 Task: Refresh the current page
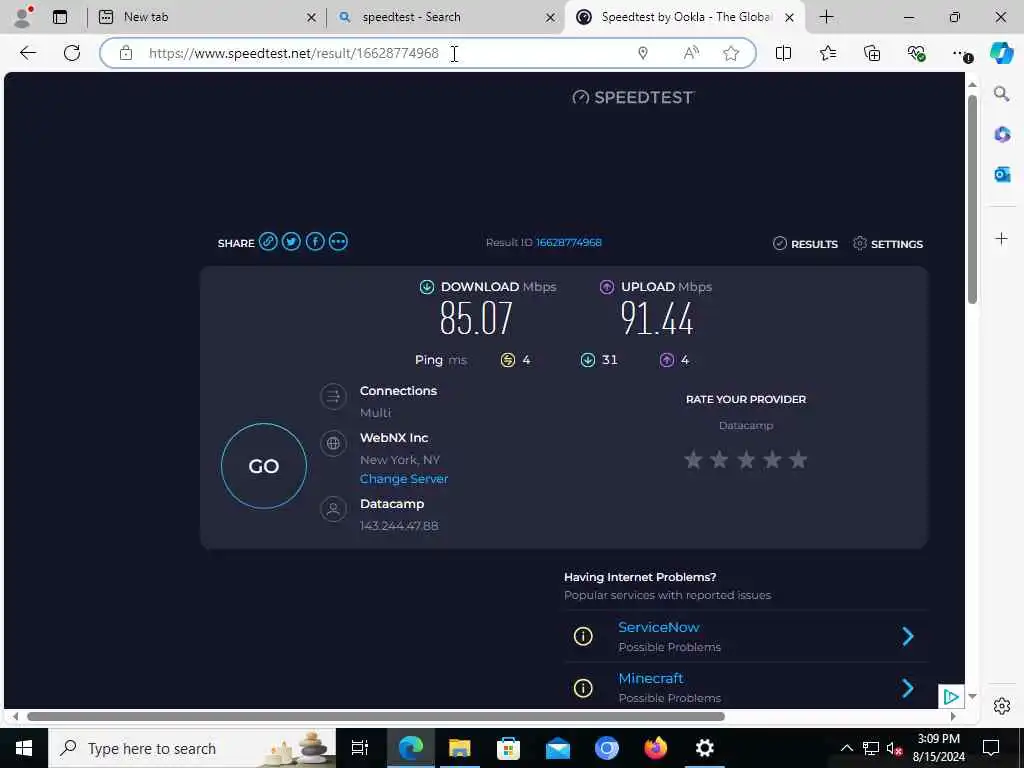(72, 53)
